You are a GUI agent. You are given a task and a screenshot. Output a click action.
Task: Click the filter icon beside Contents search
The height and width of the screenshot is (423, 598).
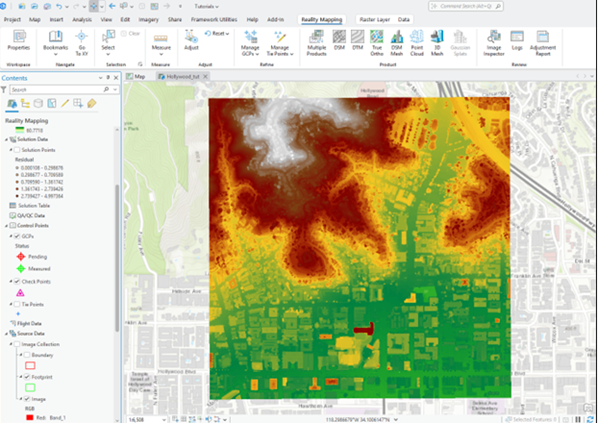tap(4, 90)
